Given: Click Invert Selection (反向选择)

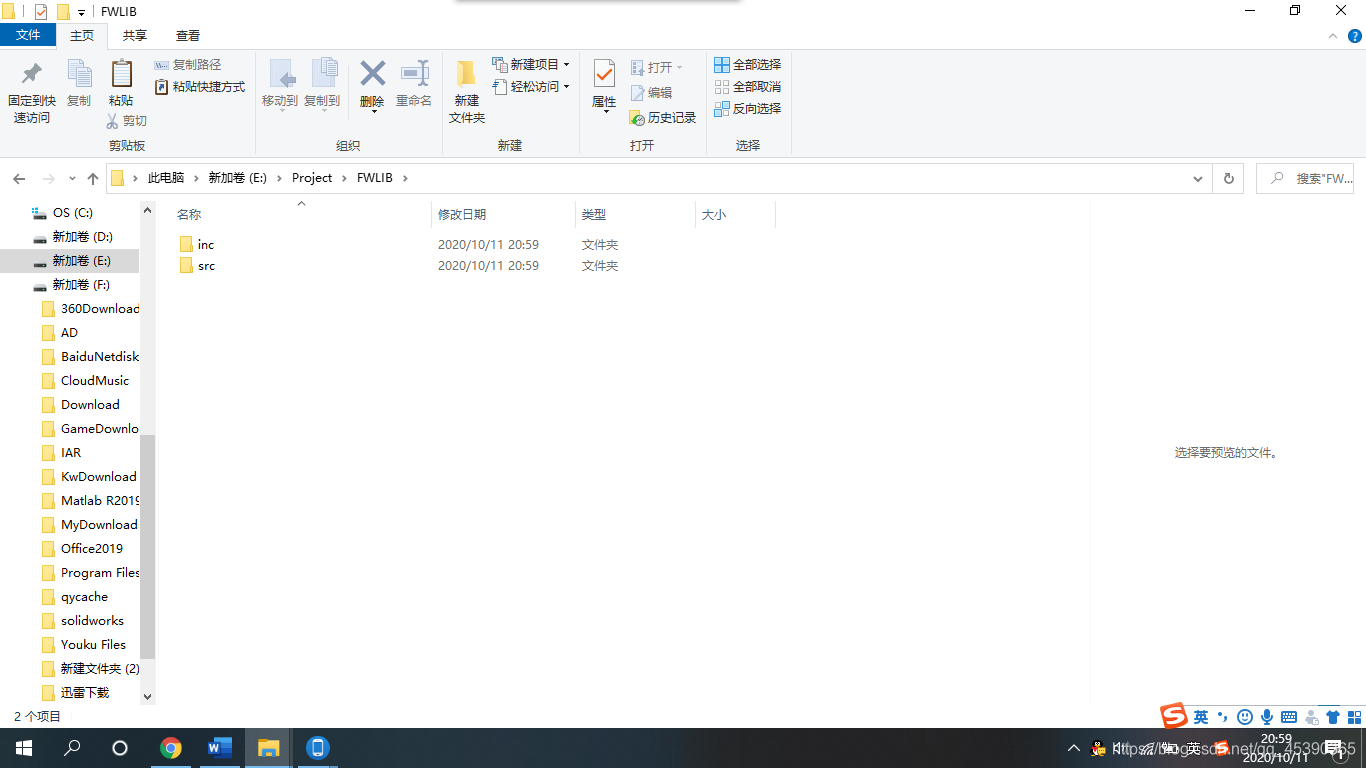Looking at the screenshot, I should (748, 109).
